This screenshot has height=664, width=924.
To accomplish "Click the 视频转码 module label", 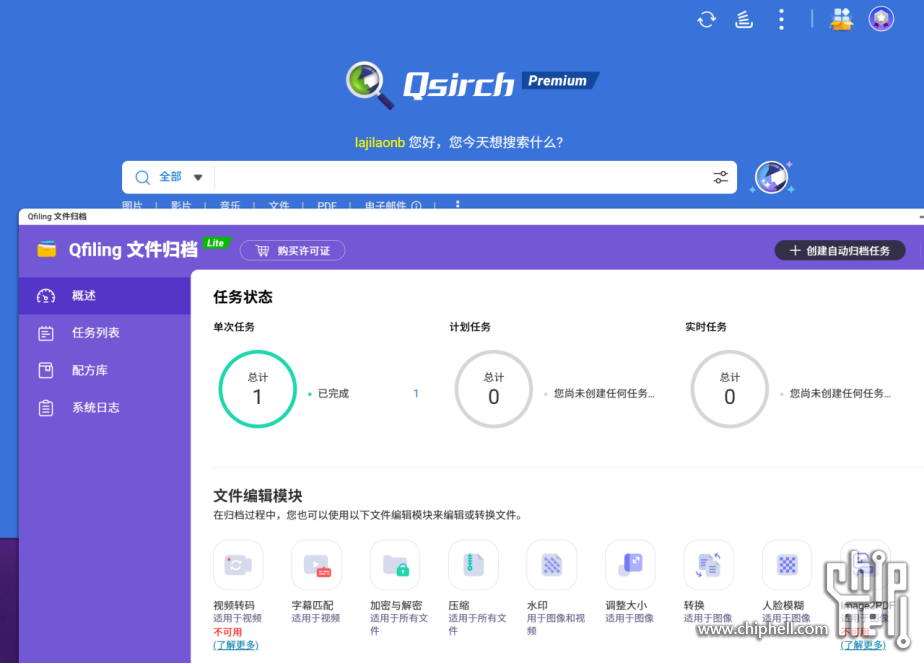I will 234,606.
